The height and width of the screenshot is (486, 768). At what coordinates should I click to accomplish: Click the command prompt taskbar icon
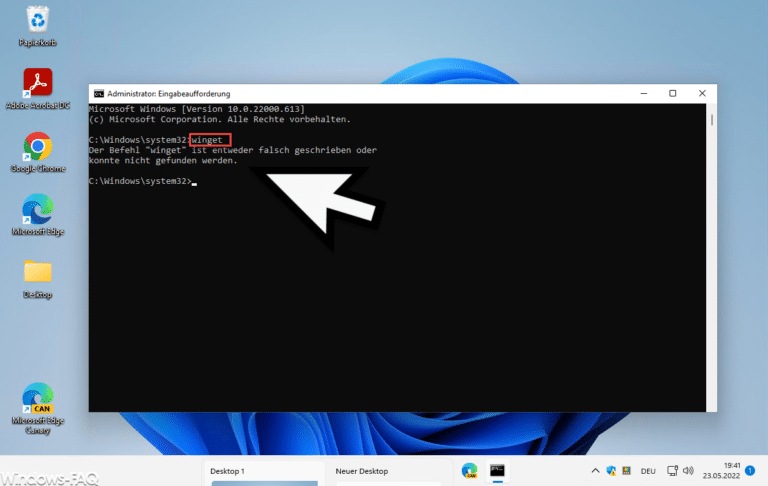point(497,470)
